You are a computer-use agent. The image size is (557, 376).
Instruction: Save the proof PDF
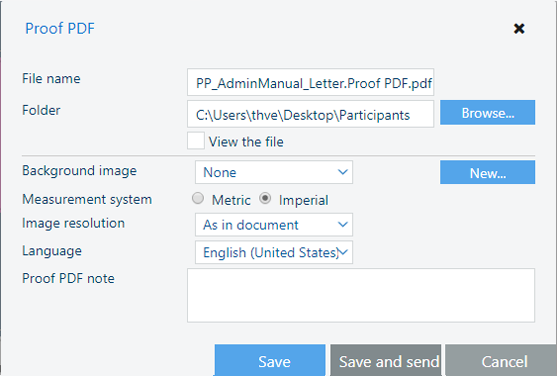pos(270,360)
